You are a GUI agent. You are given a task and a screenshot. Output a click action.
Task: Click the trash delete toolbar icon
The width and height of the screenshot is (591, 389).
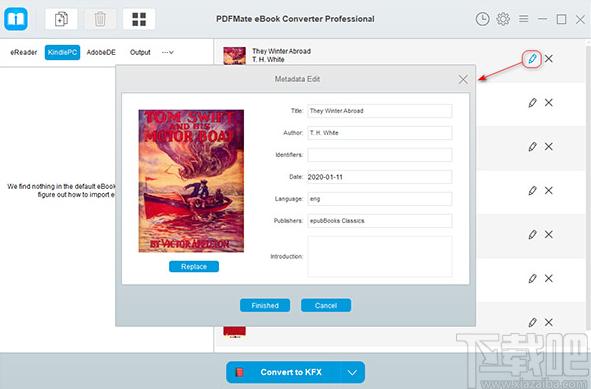point(100,19)
